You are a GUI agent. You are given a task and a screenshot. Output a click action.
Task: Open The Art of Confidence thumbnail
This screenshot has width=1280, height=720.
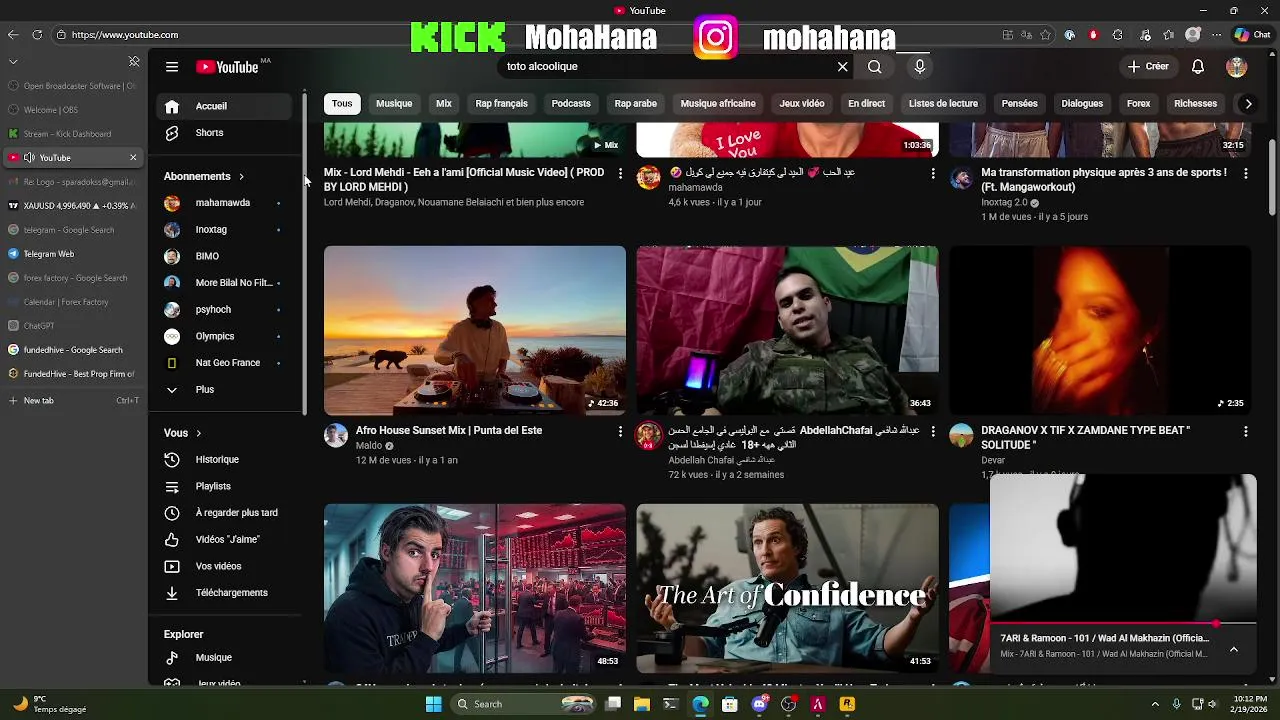[788, 588]
